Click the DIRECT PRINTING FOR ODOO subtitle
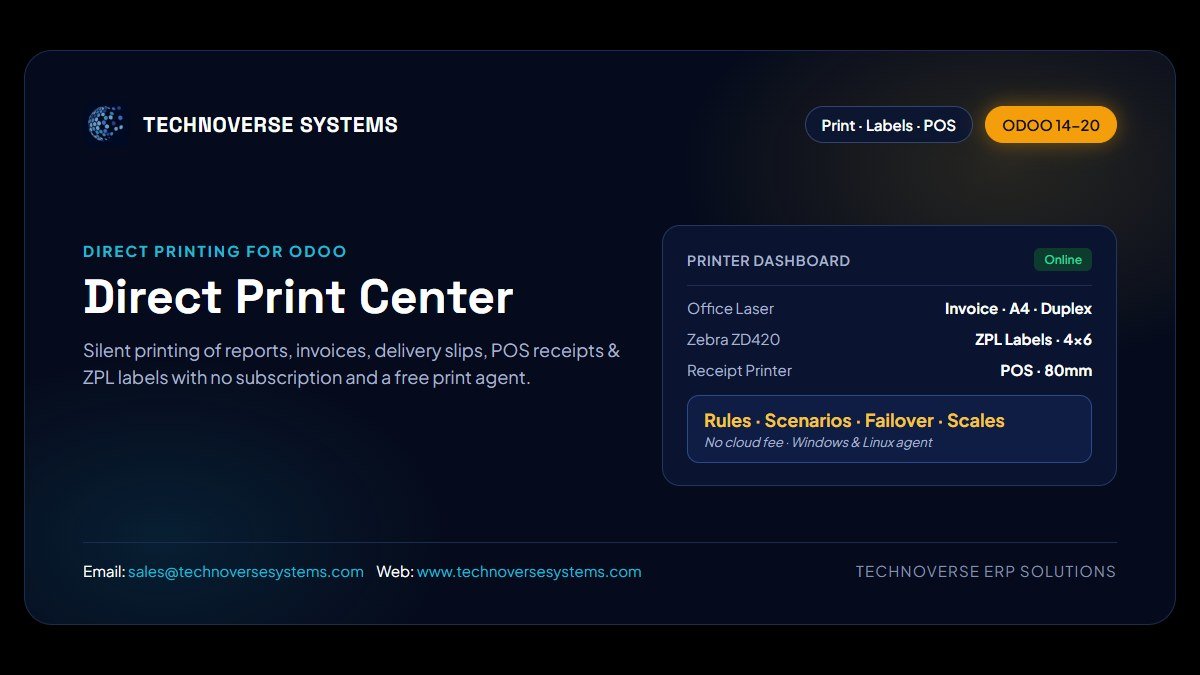The image size is (1200, 675). [x=215, y=252]
